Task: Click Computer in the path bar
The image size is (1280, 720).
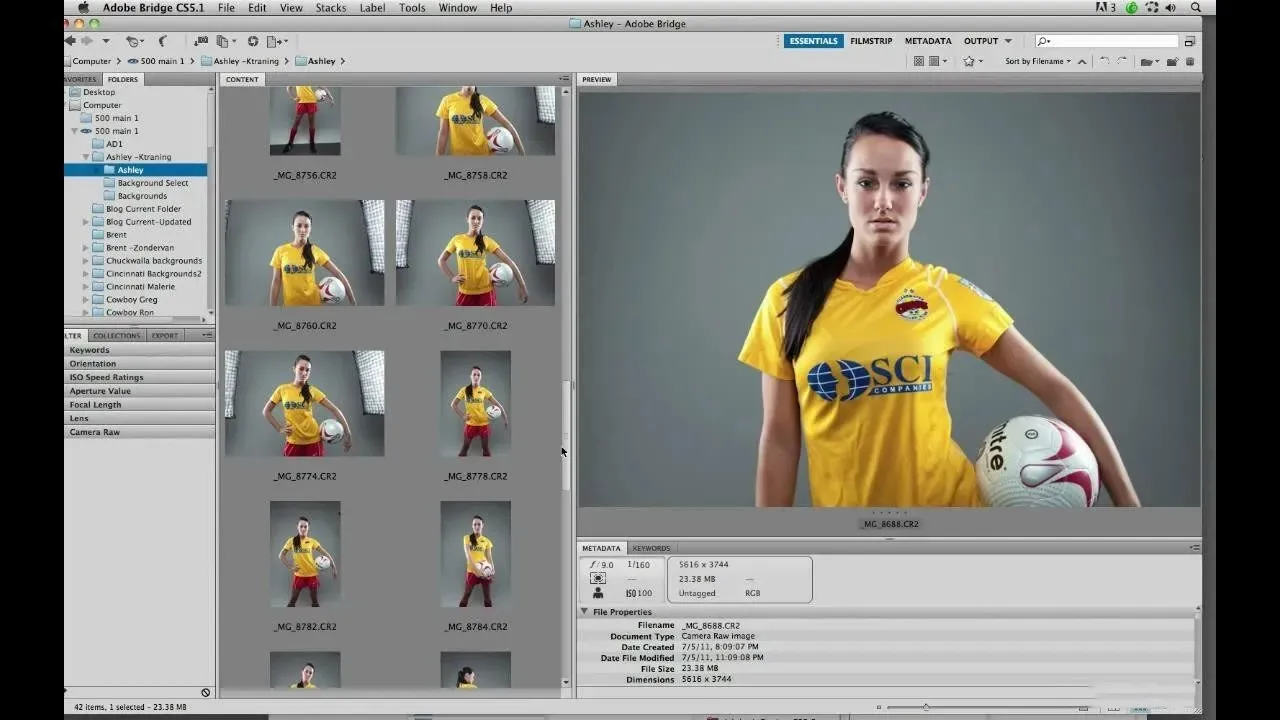Action: pos(91,61)
